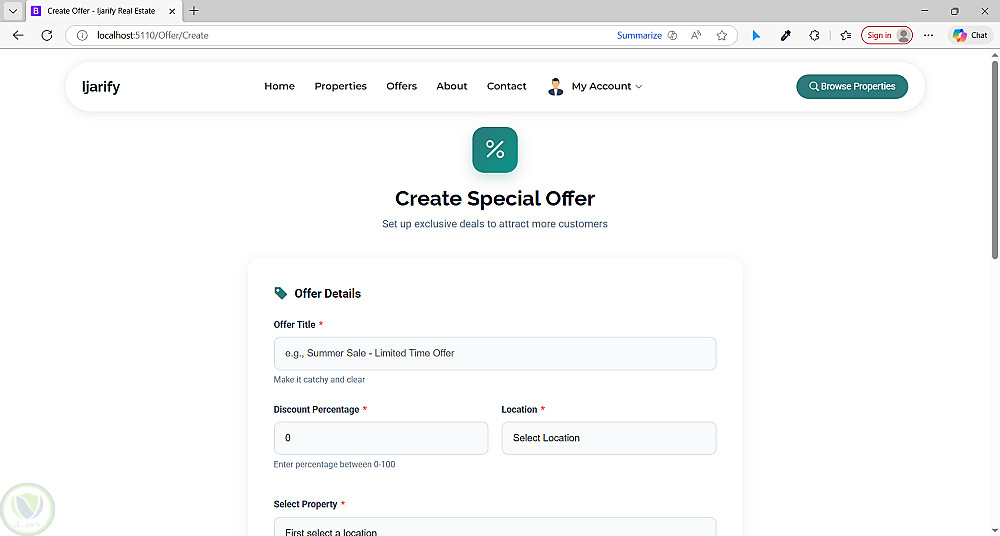Viewport: 1000px width, 536px height.
Task: Refresh the page with reload icon
Action: coord(46,35)
